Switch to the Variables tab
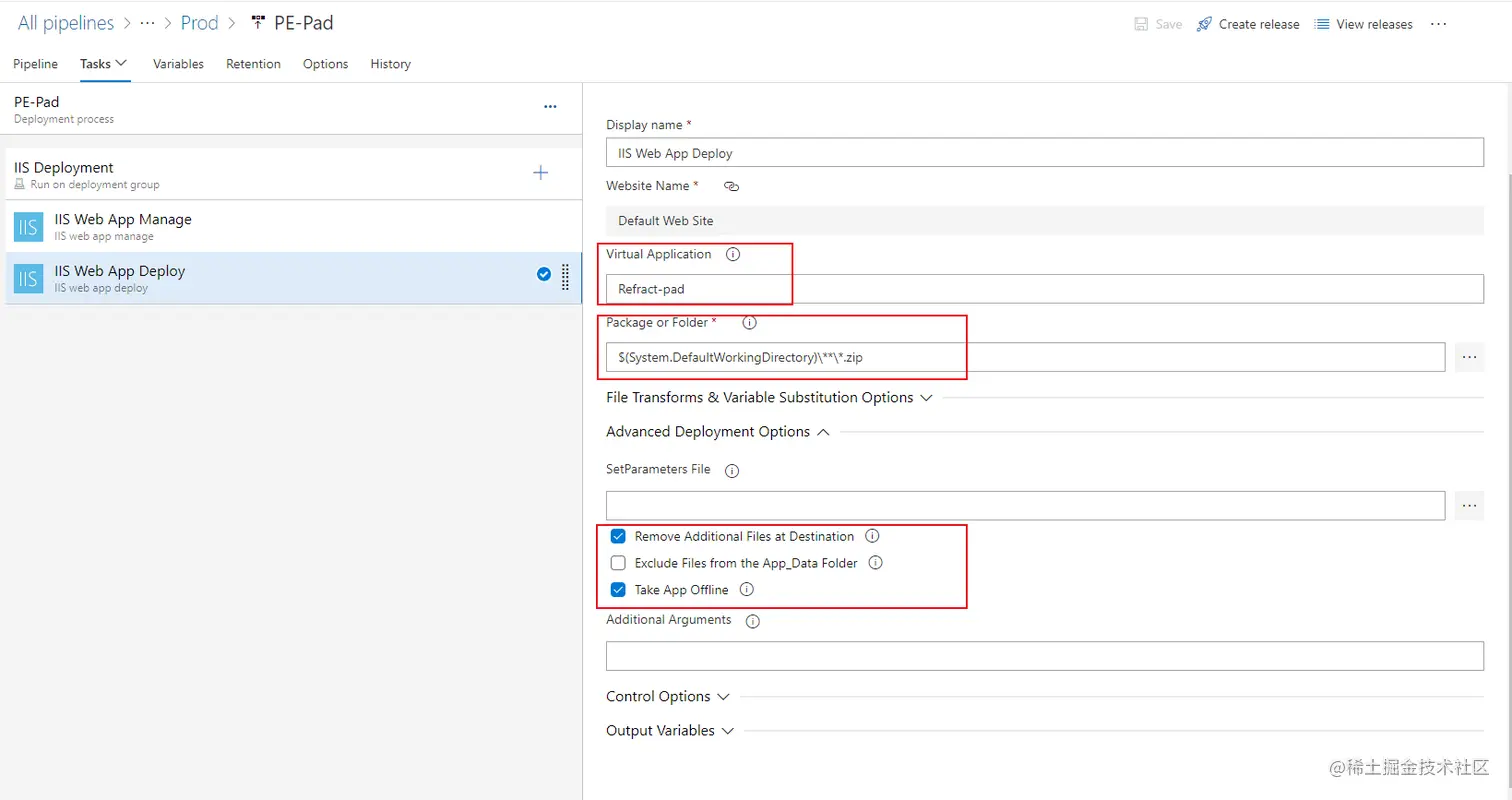The image size is (1512, 800). [178, 64]
